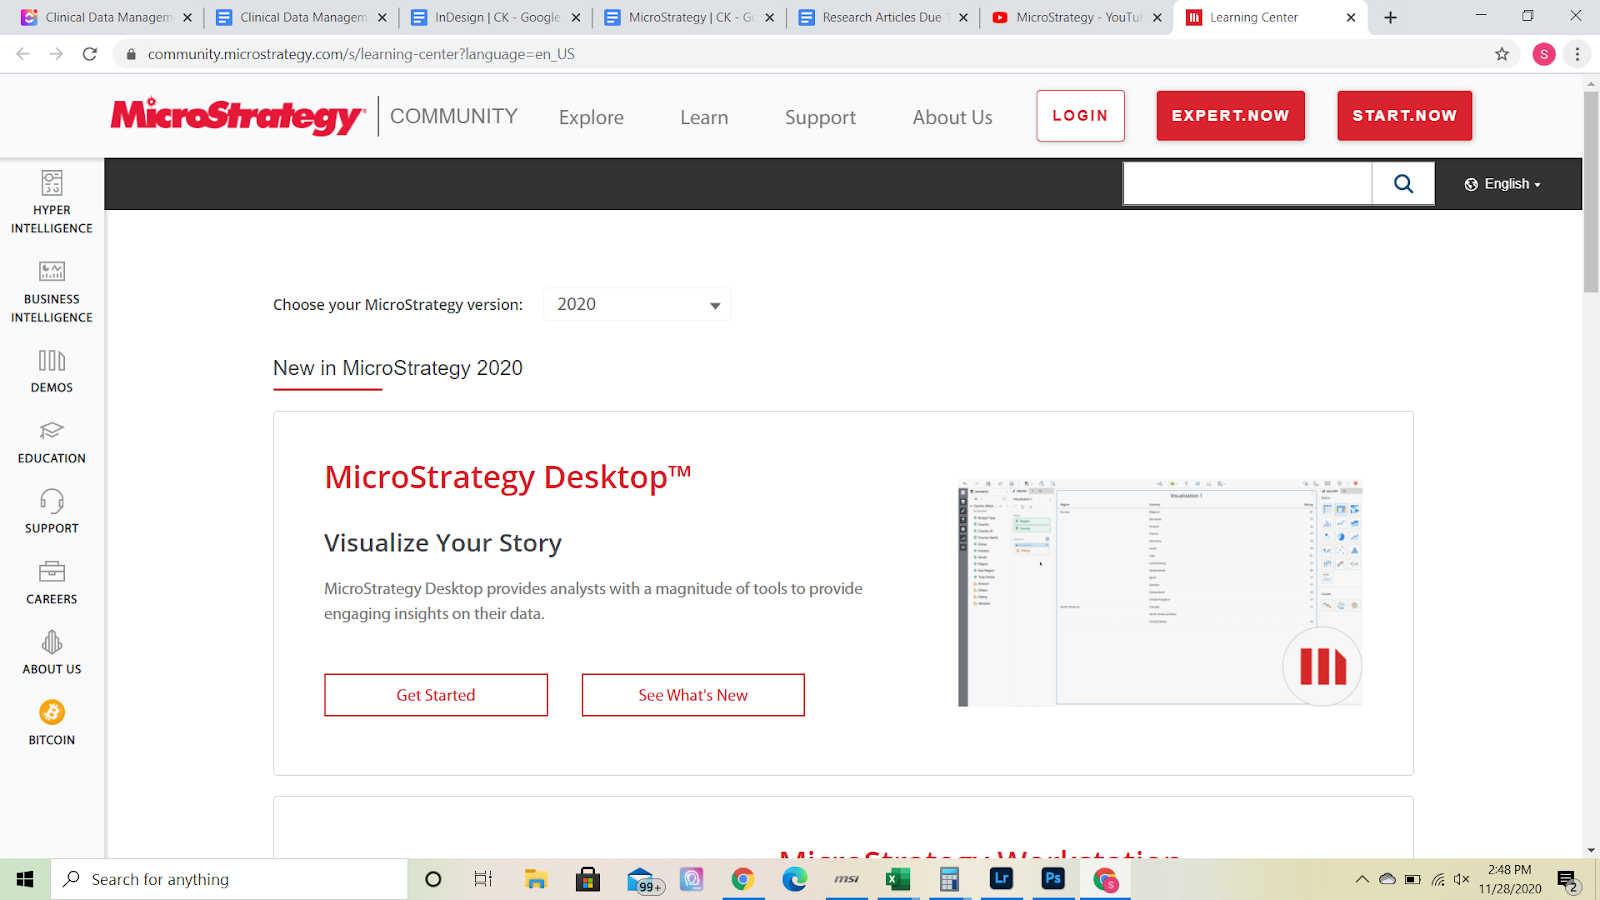This screenshot has width=1600, height=900.
Task: Open the Bitcoin sidebar icon
Action: 52,712
